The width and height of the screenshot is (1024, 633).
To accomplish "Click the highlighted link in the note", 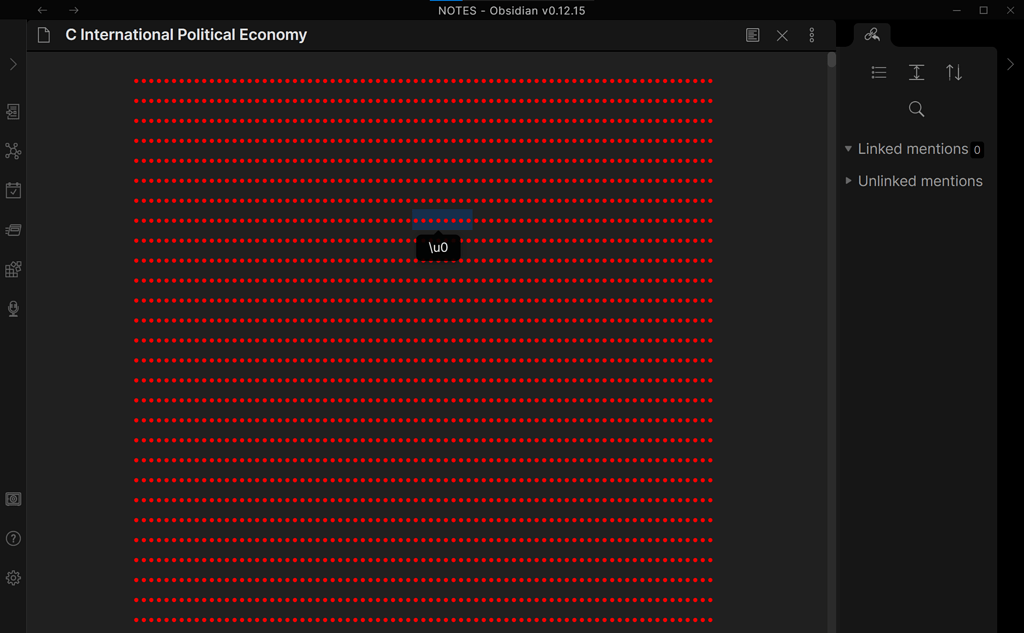I will tap(440, 218).
